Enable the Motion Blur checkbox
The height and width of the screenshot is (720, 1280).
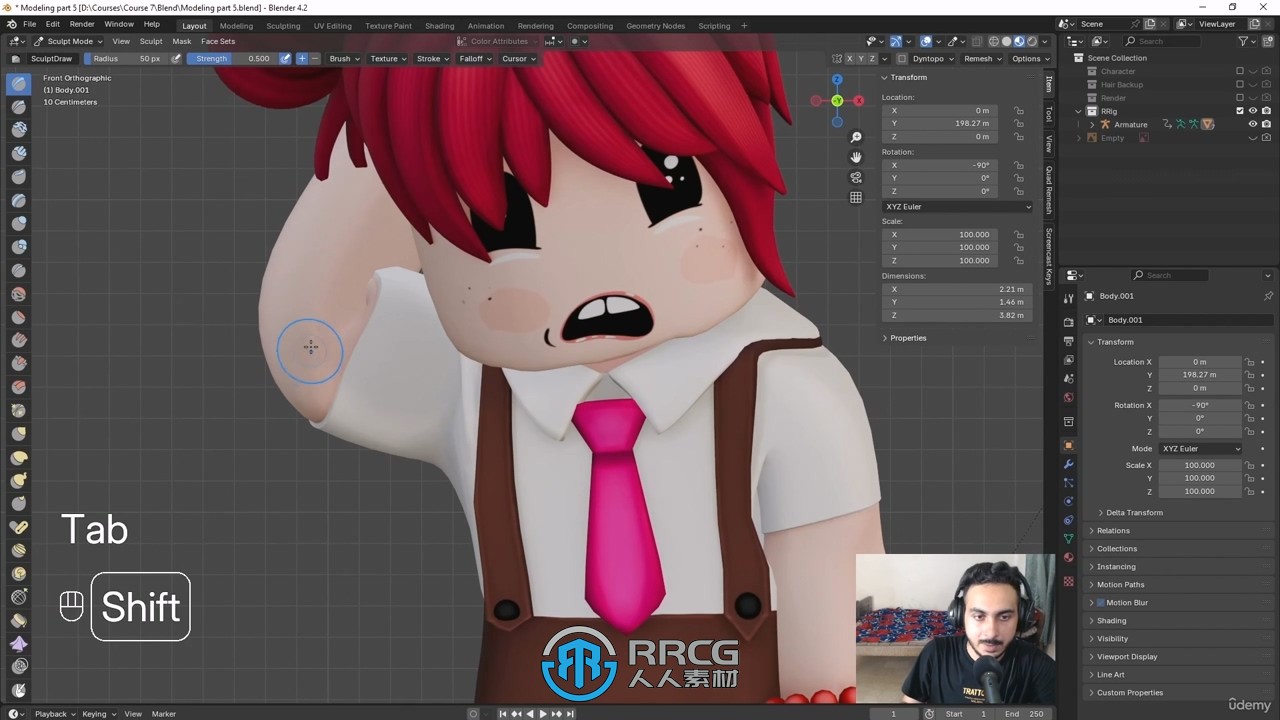coord(1101,602)
